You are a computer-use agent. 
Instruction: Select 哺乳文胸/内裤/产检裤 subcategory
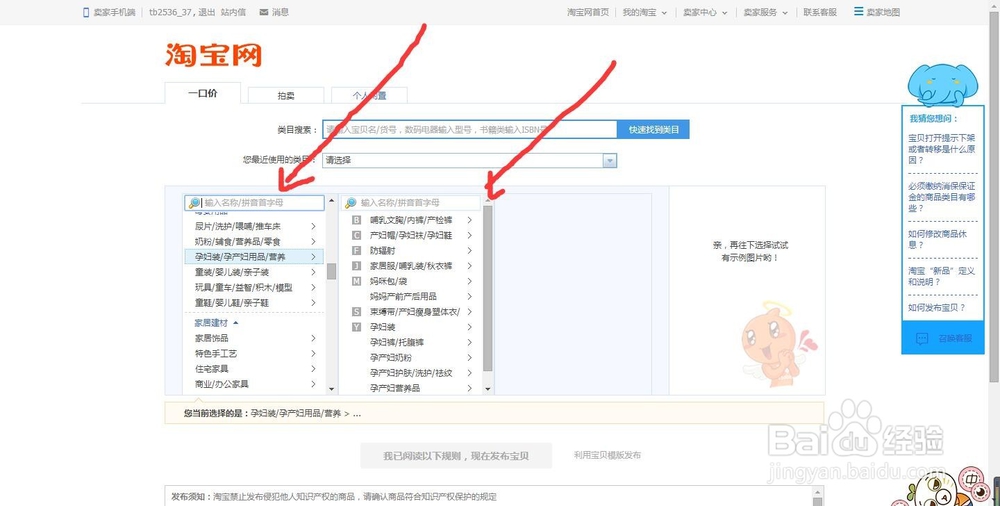pos(411,220)
